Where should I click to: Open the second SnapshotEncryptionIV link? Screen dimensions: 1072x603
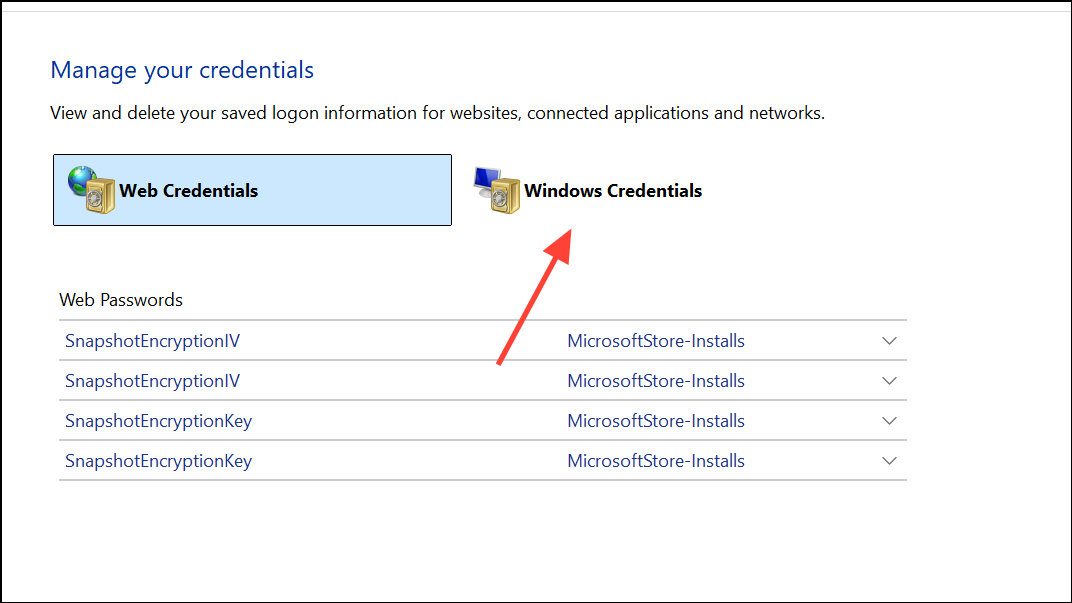(x=152, y=381)
